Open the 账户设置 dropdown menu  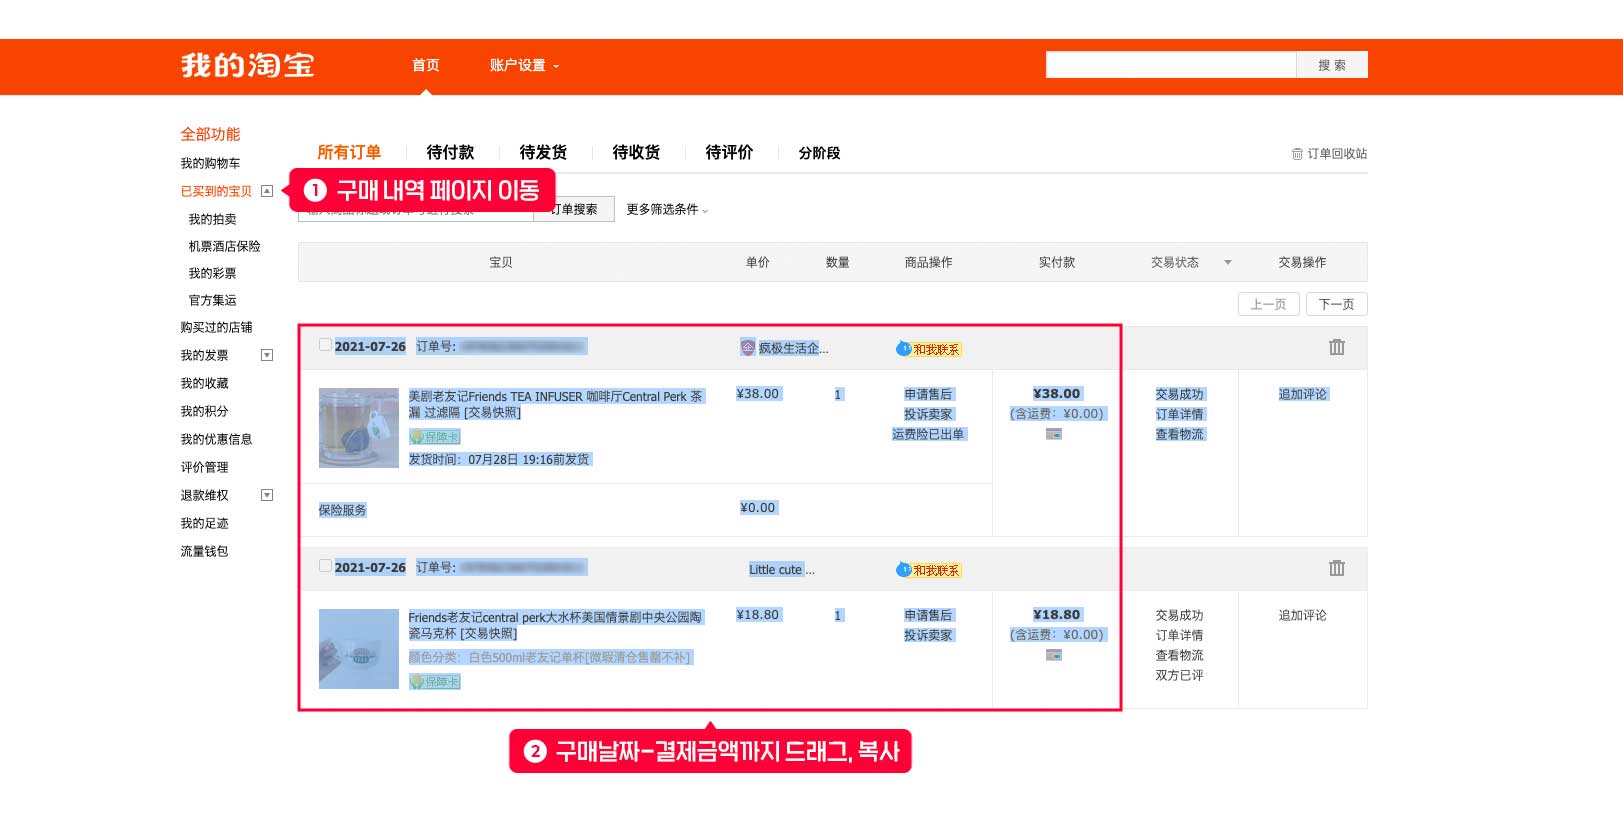click(524, 66)
